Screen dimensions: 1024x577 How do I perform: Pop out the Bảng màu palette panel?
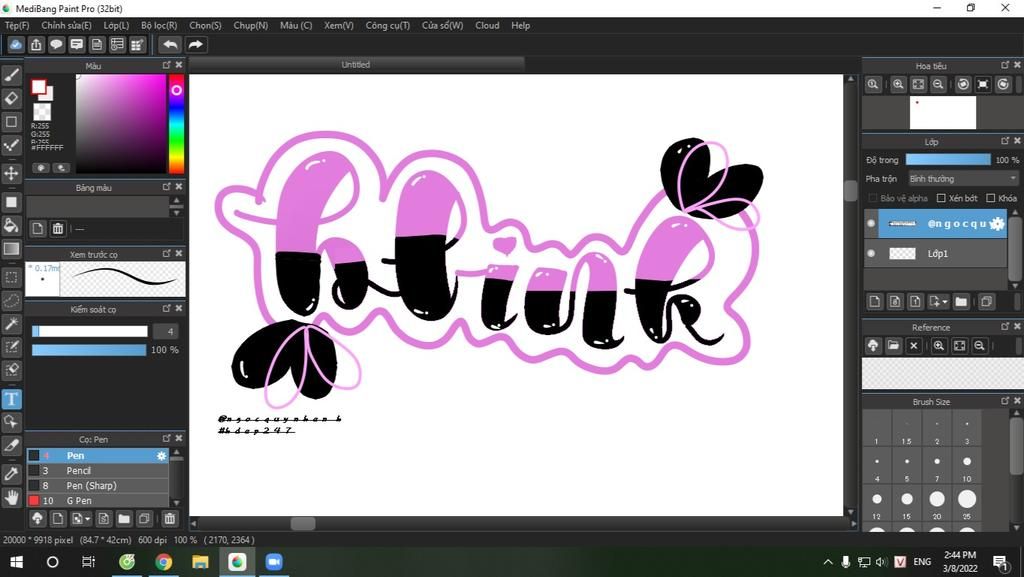click(x=167, y=187)
